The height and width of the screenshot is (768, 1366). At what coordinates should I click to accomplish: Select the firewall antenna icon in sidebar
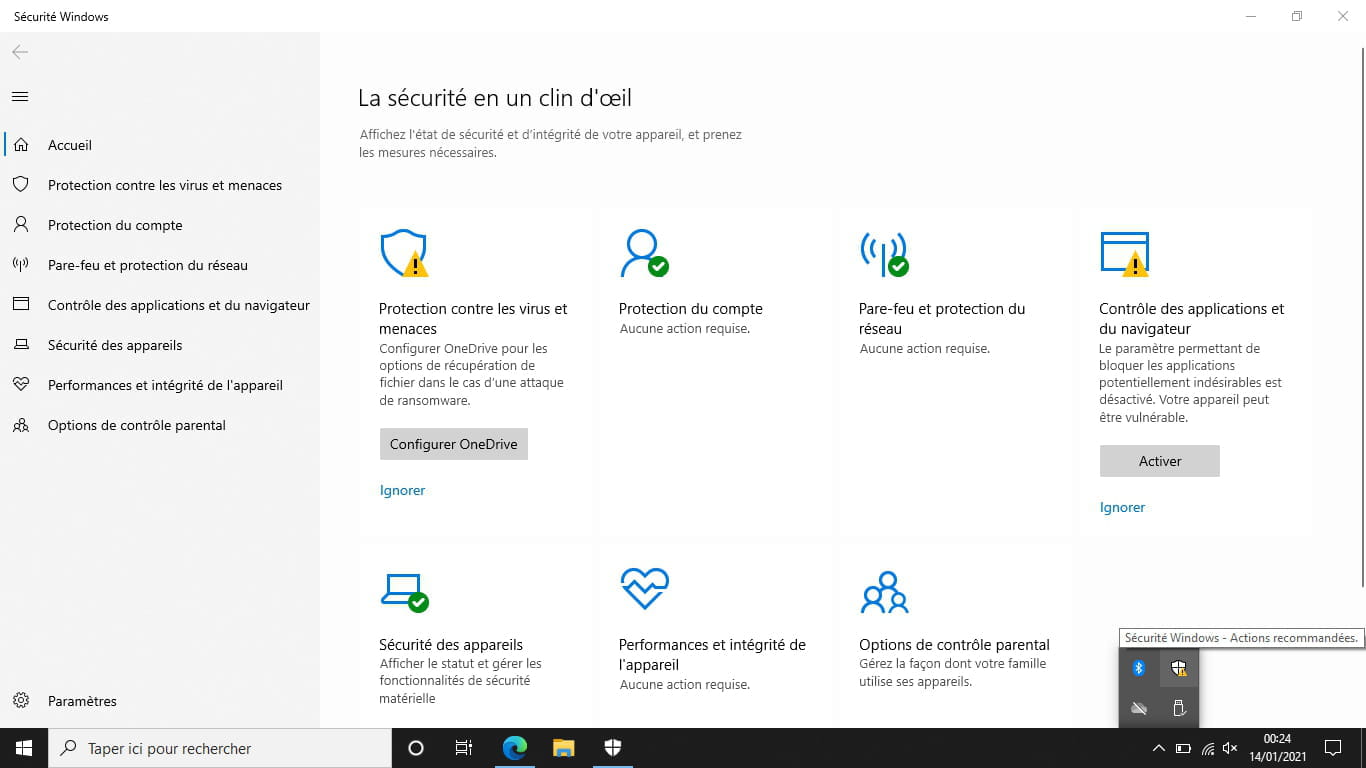click(x=20, y=265)
